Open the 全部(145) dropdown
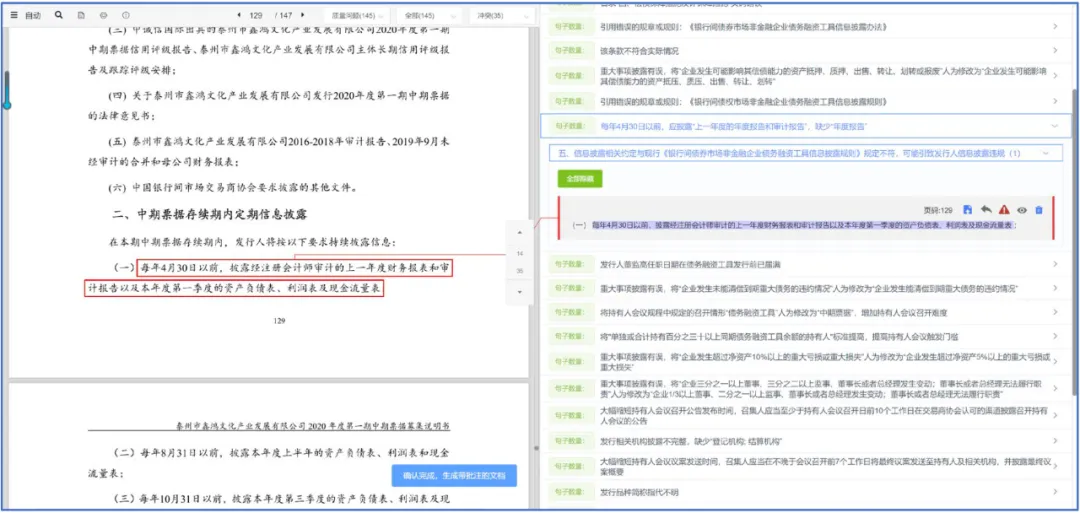 [429, 15]
